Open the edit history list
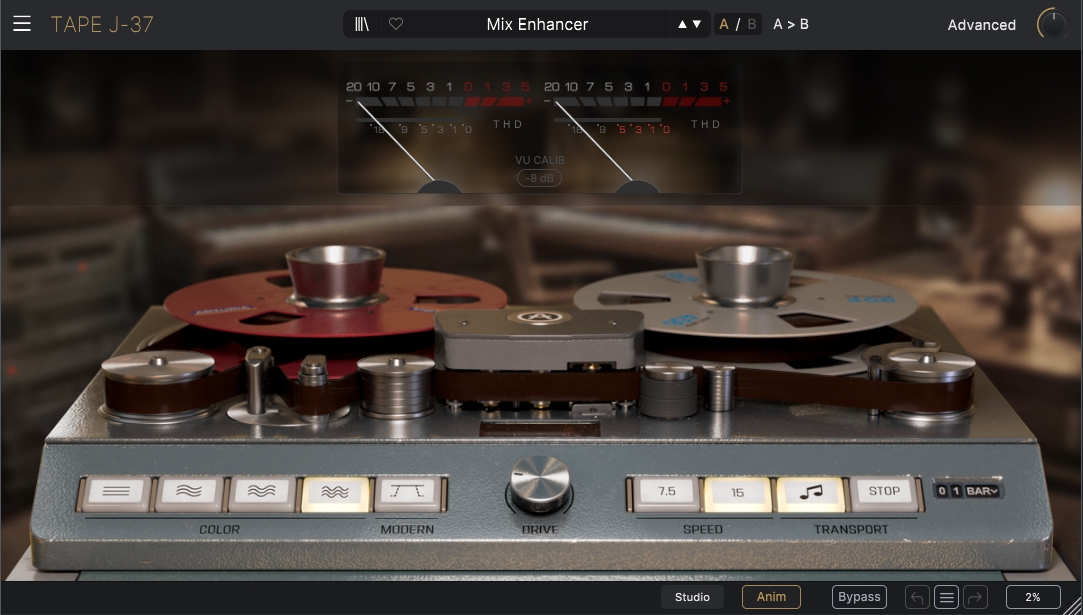Image resolution: width=1083 pixels, height=615 pixels. point(946,597)
